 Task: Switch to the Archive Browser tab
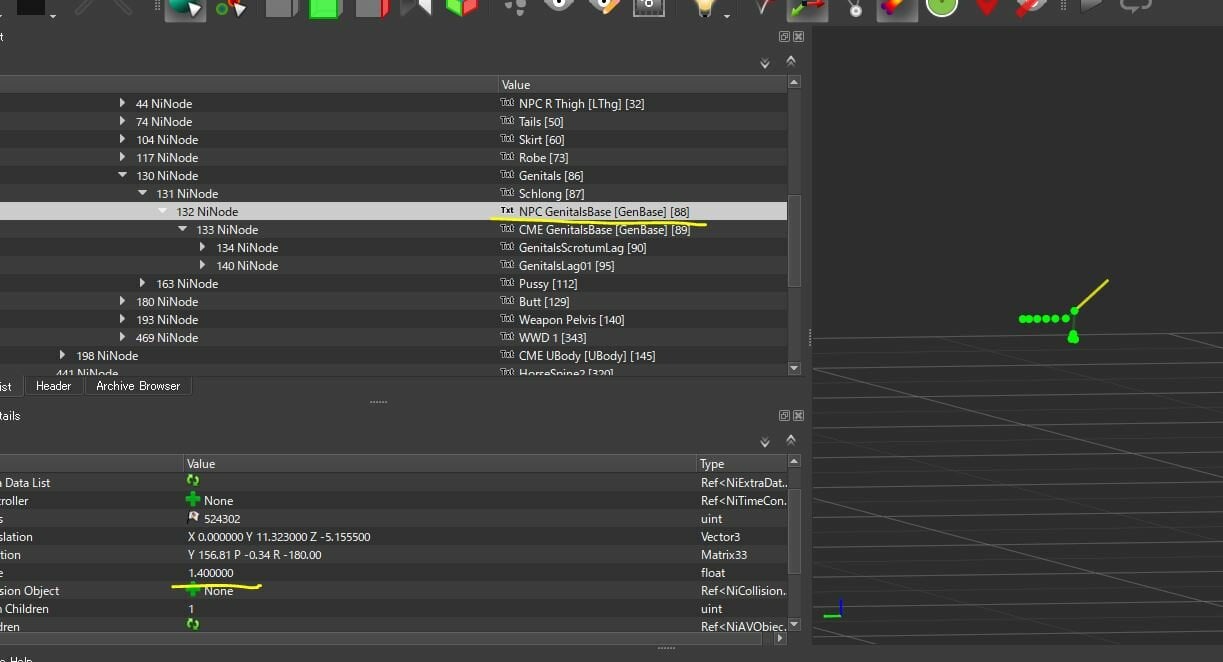point(138,386)
